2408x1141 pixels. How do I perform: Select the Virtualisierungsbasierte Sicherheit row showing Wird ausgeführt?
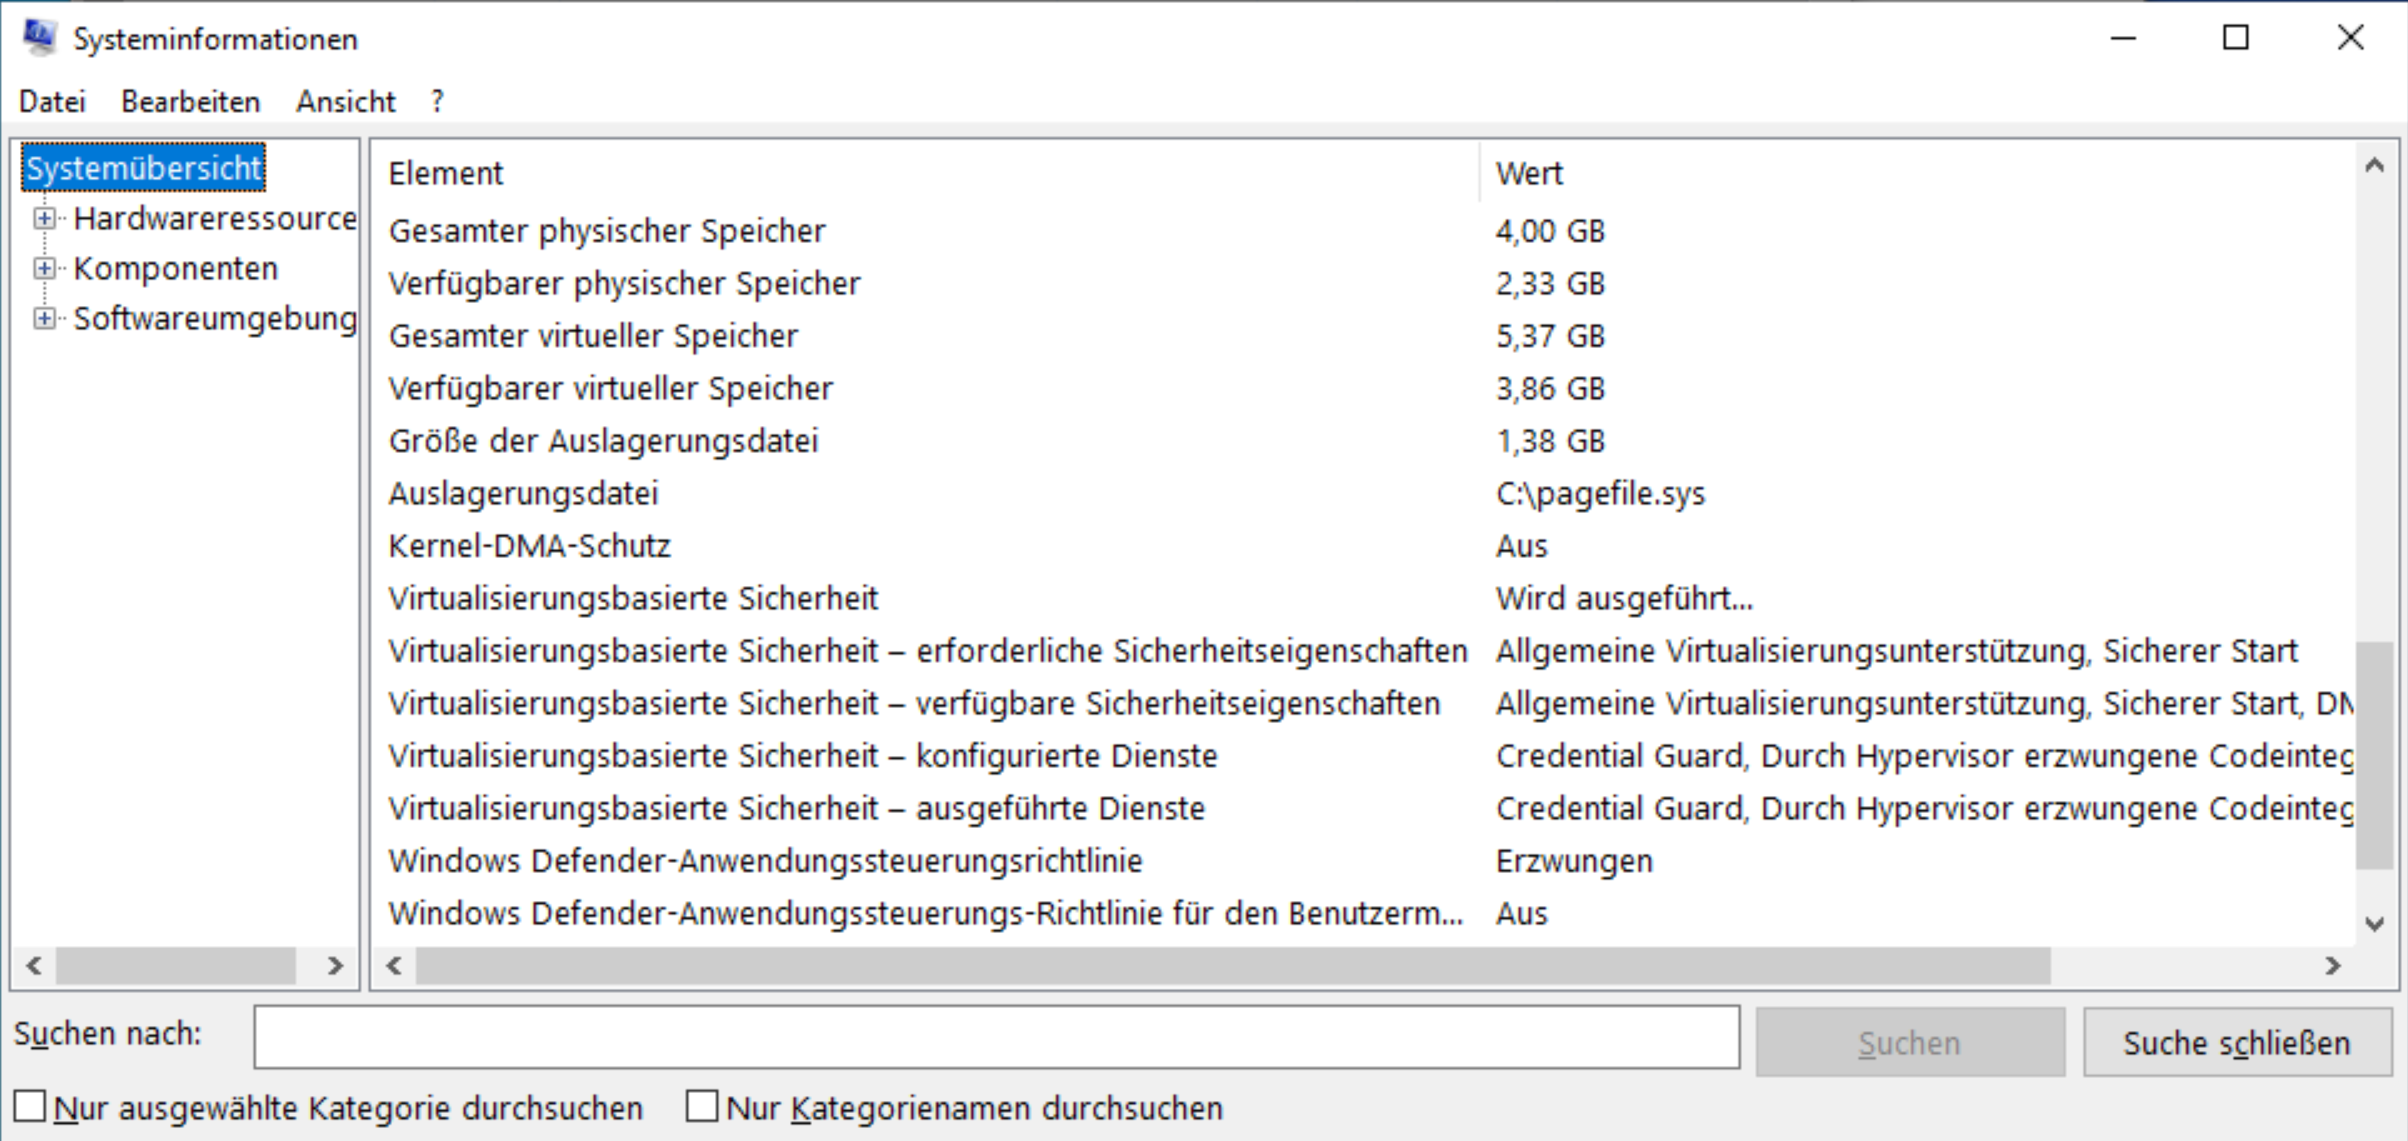1364,598
